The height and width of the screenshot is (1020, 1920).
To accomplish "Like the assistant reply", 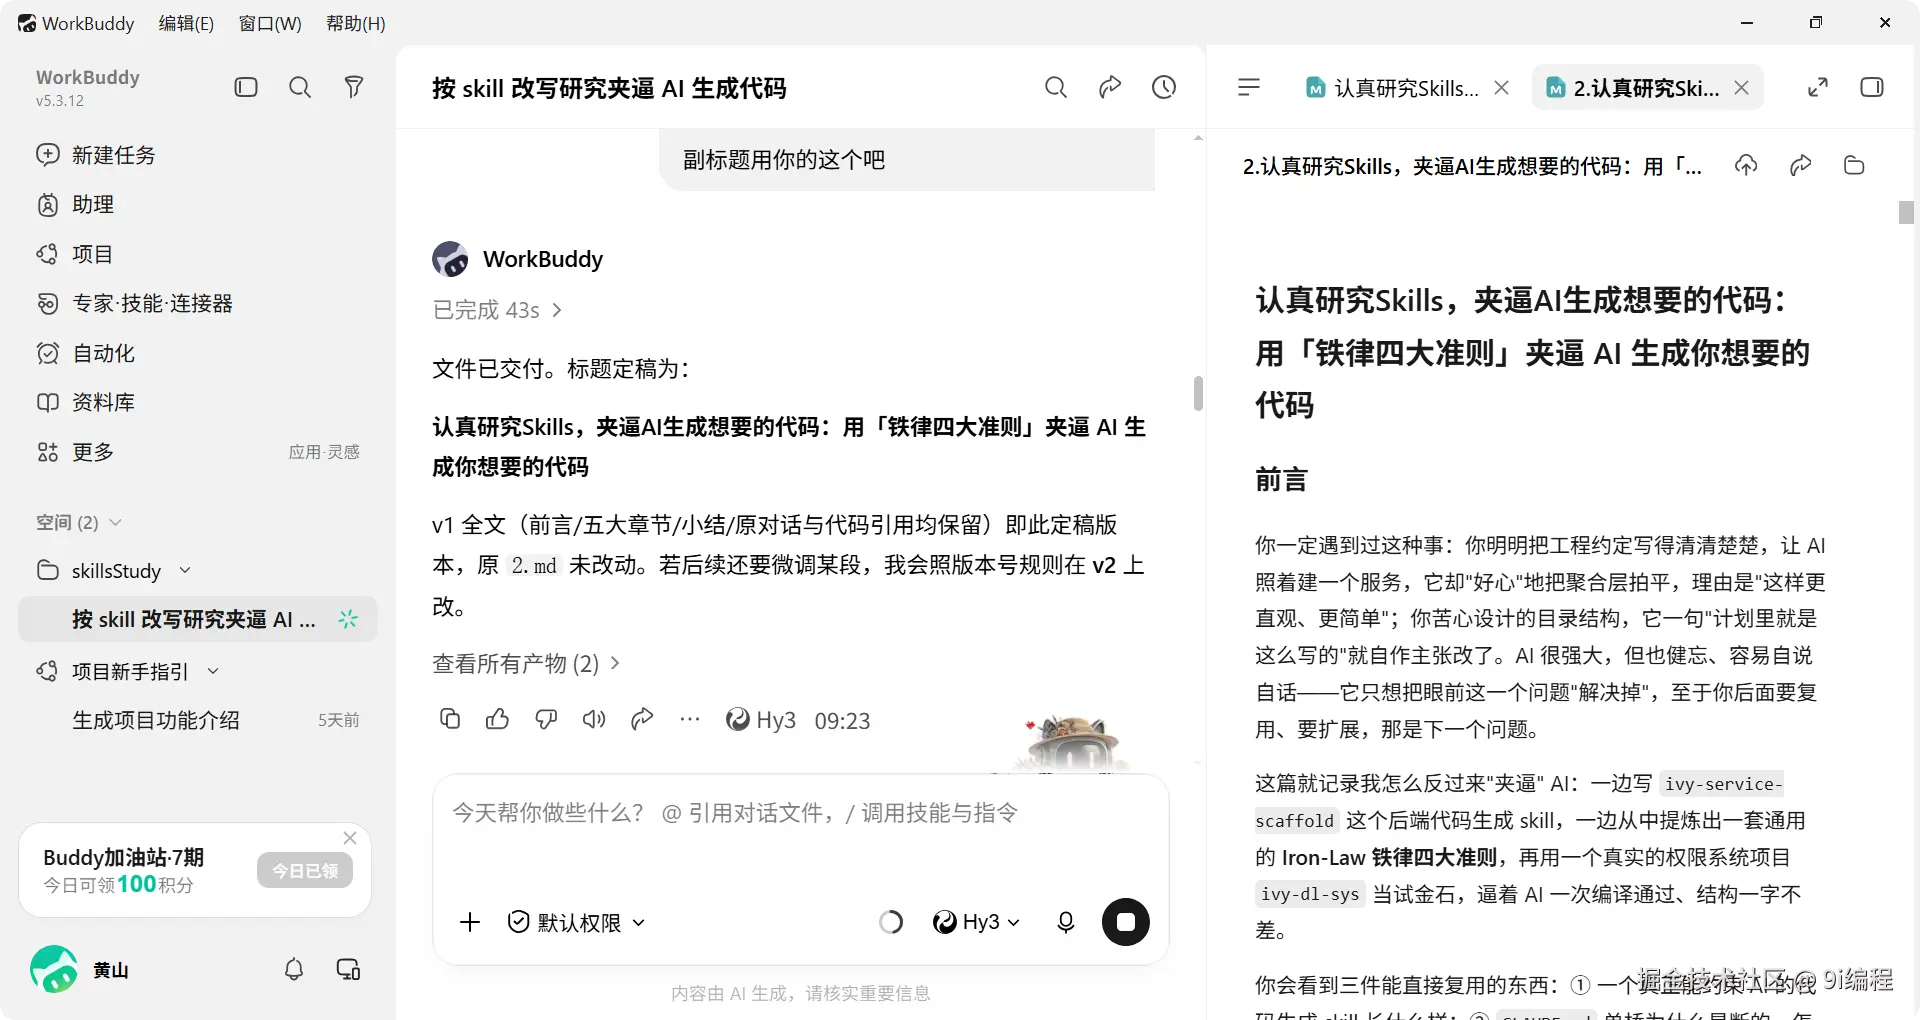I will [x=498, y=719].
